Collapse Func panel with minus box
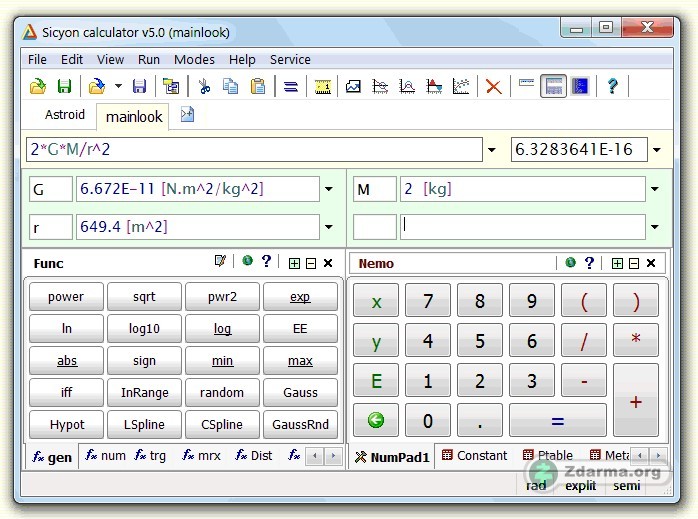The image size is (698, 519). [x=311, y=264]
